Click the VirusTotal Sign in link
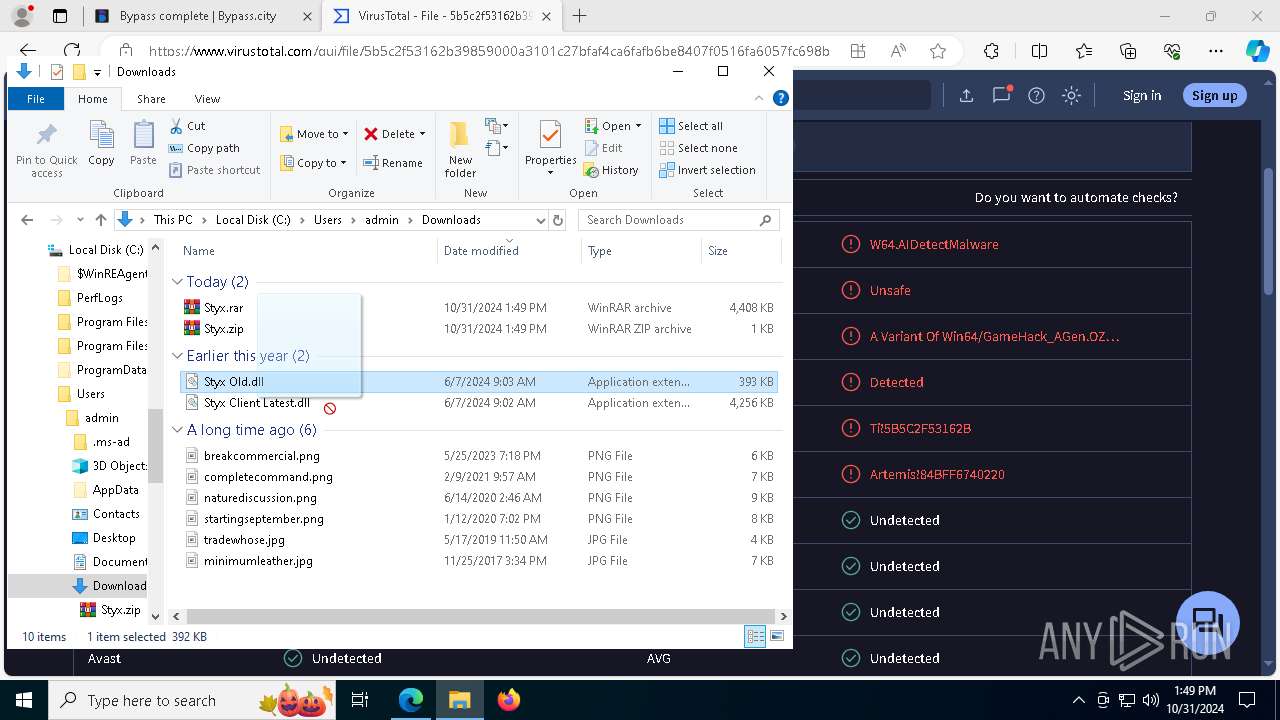The height and width of the screenshot is (720, 1280). pyautogui.click(x=1142, y=96)
